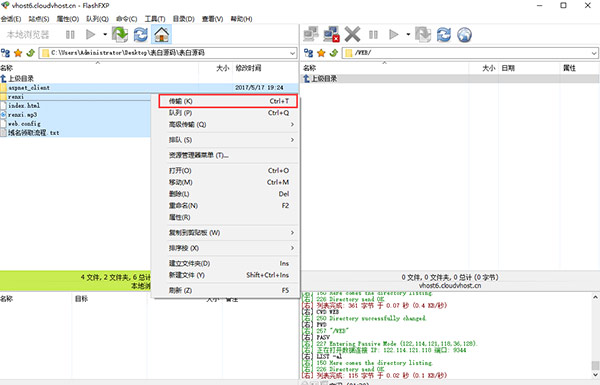Open the 站点(S) menu
This screenshot has width=600, height=385.
click(39, 19)
